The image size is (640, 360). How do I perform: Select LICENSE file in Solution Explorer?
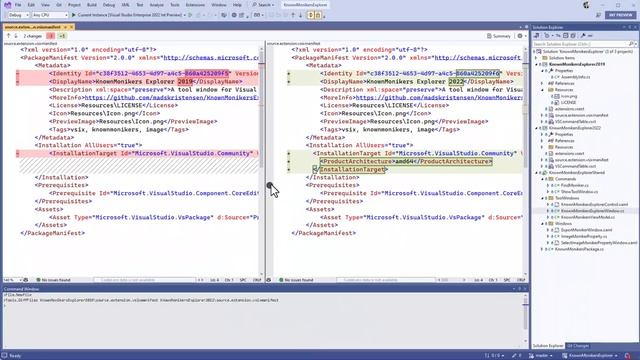(x=568, y=102)
